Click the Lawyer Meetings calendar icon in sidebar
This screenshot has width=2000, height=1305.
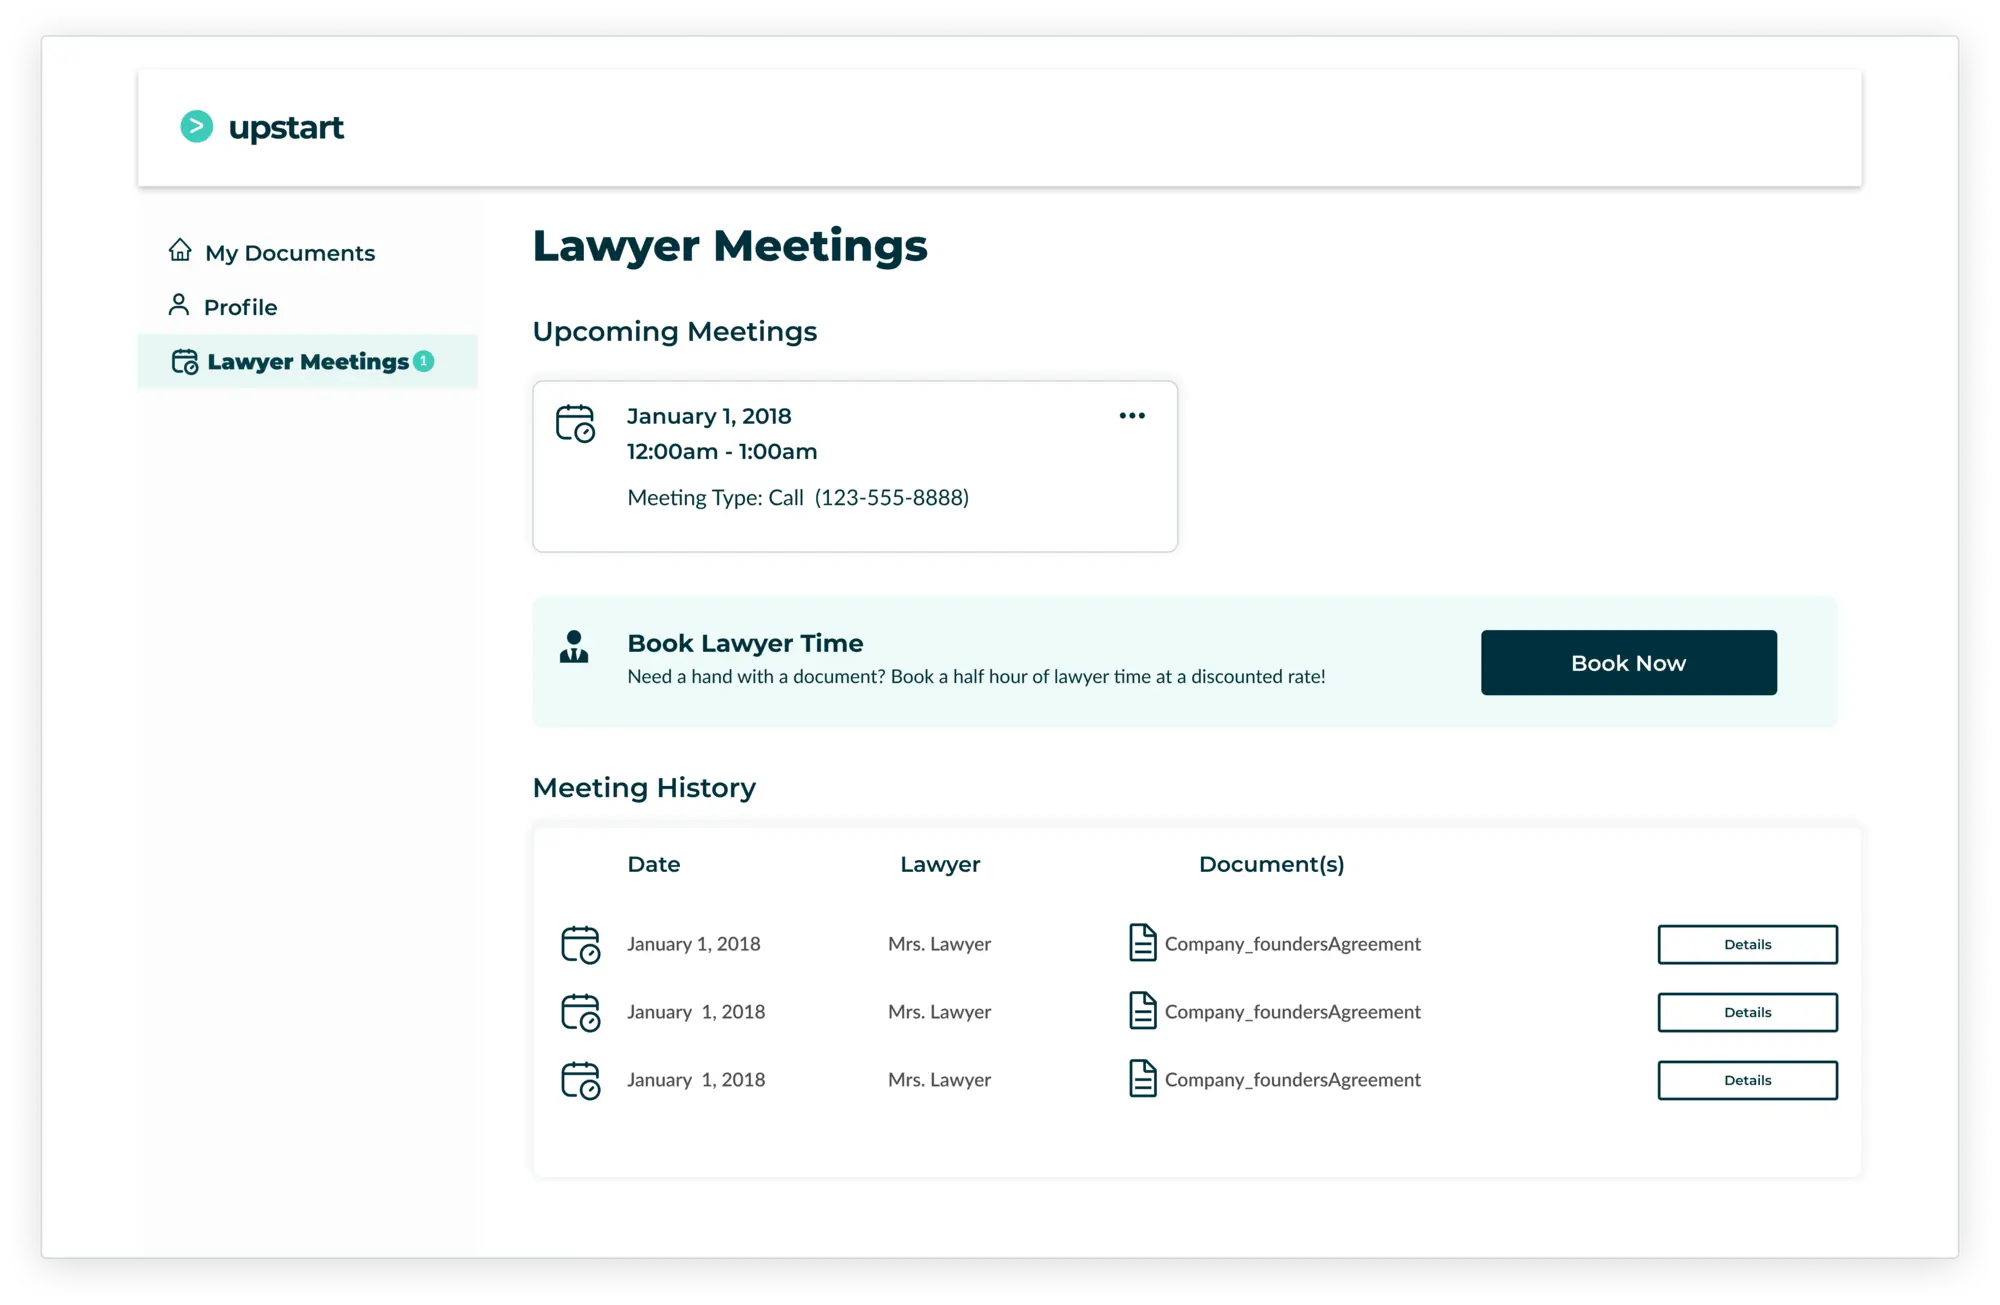pos(185,361)
